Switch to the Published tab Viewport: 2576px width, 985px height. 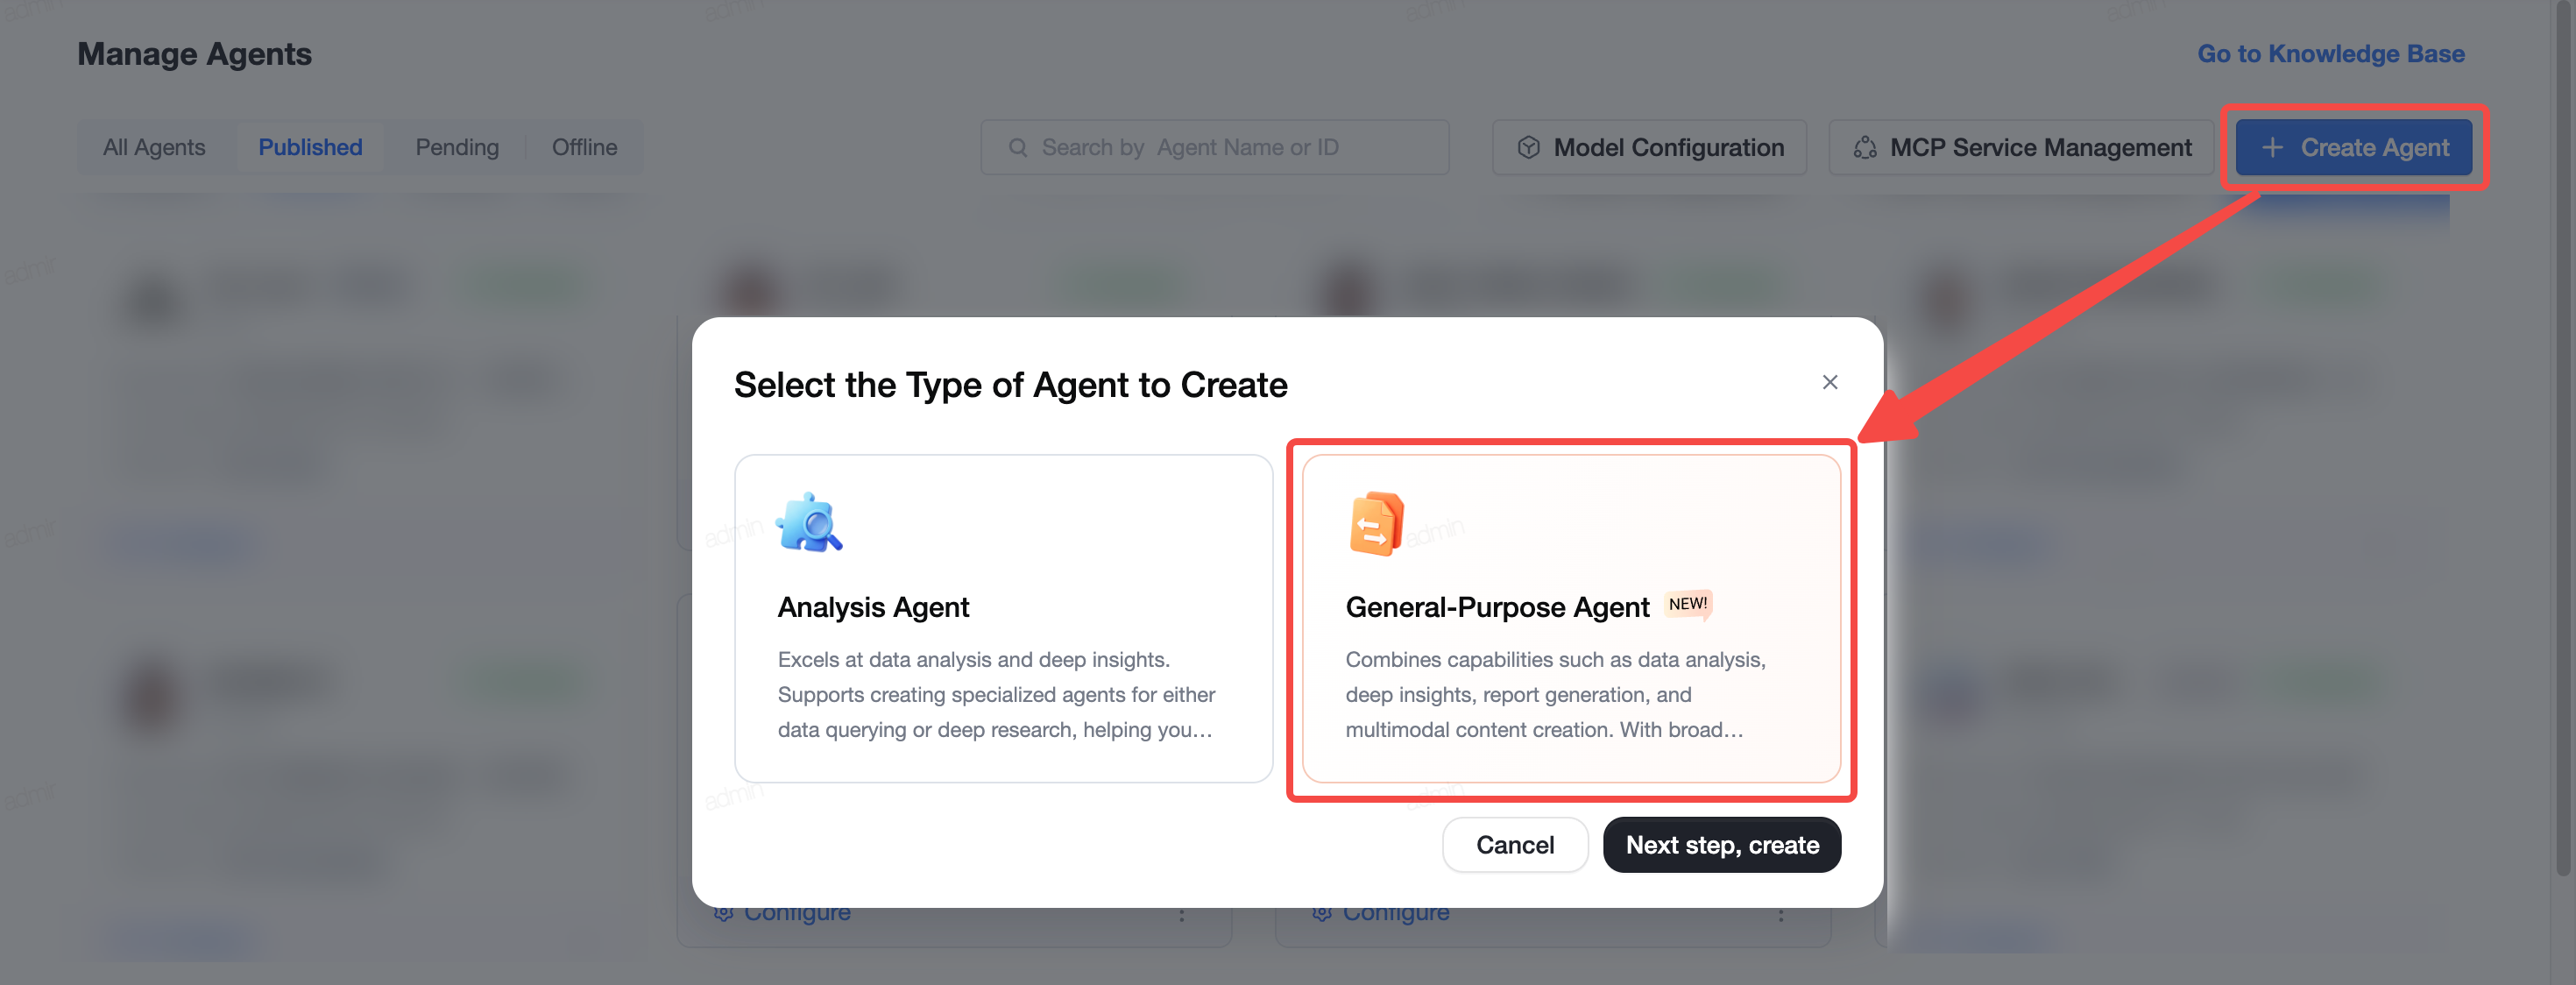pyautogui.click(x=310, y=148)
